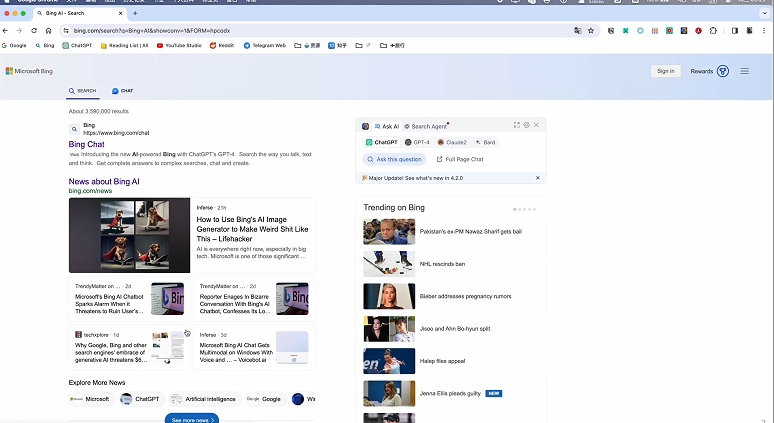The image size is (774, 423).
Task: Click the Trending on Bing carousel dots
Action: (x=524, y=209)
